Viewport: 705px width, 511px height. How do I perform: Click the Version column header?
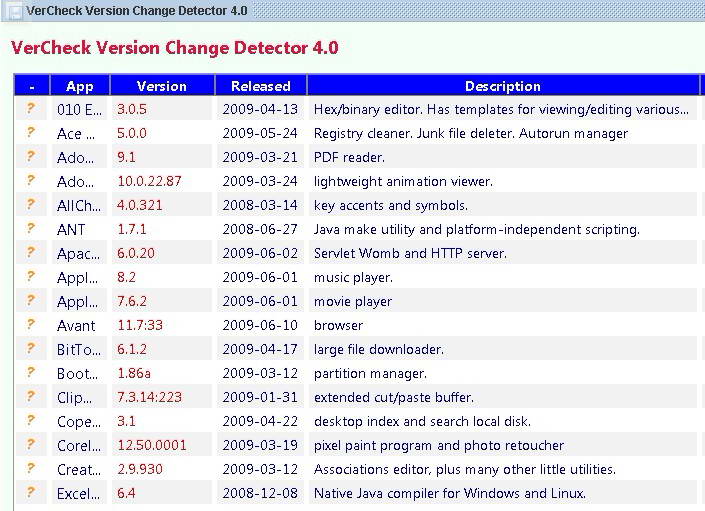pos(162,86)
